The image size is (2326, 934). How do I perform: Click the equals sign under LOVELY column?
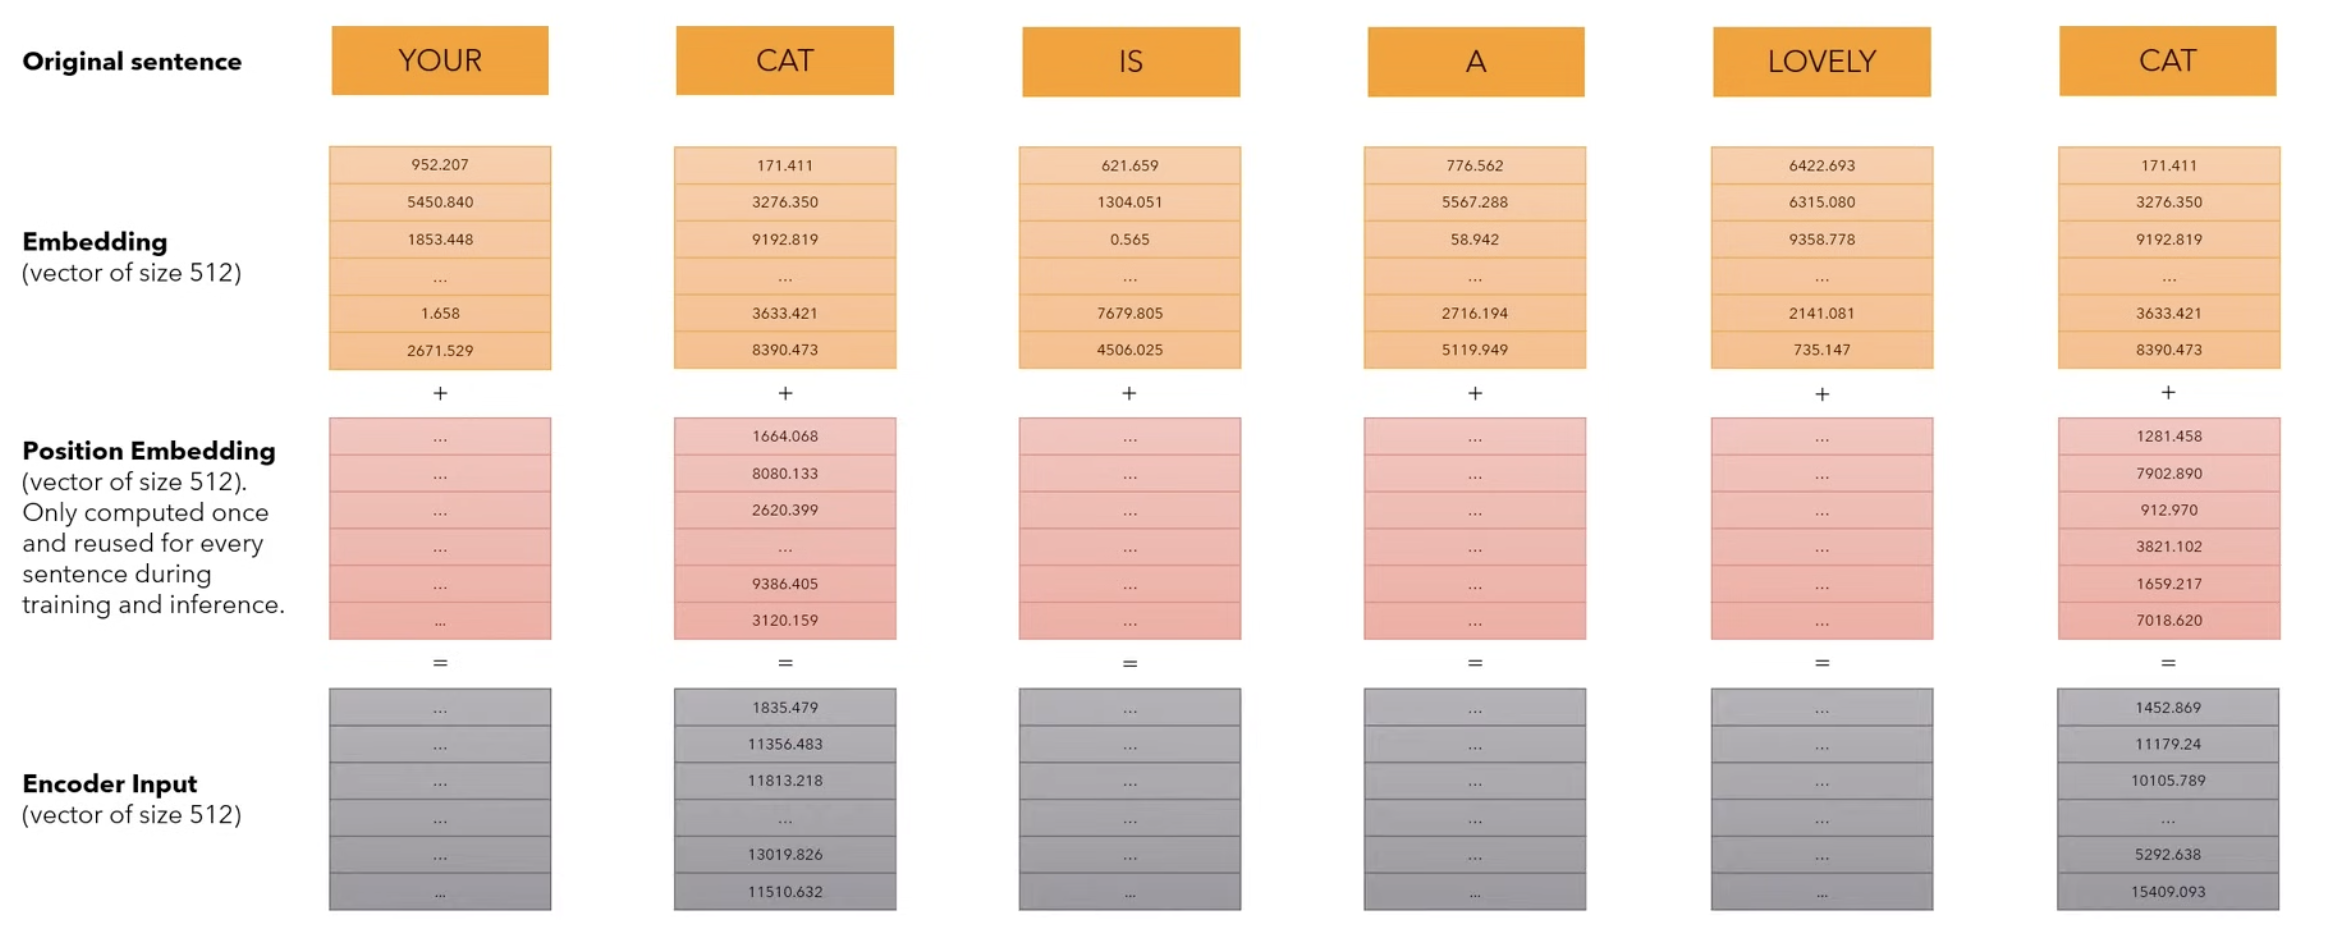tap(1821, 663)
